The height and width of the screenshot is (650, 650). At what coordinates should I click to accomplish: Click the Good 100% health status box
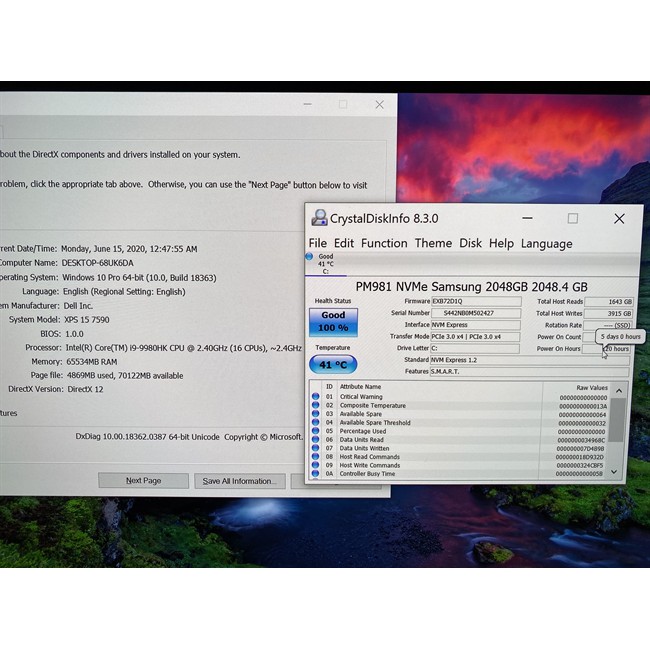click(x=333, y=321)
